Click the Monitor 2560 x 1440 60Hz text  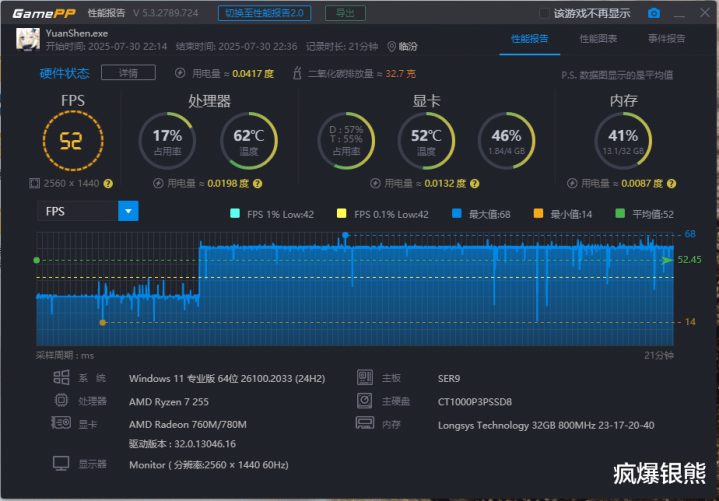coord(209,465)
